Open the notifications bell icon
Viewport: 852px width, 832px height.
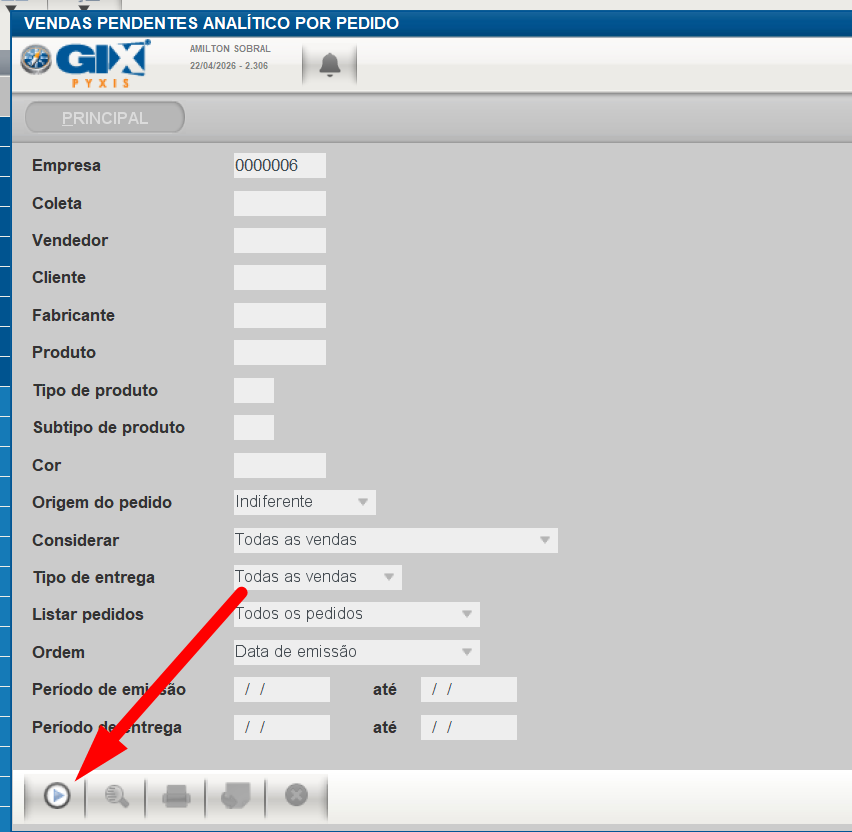330,65
